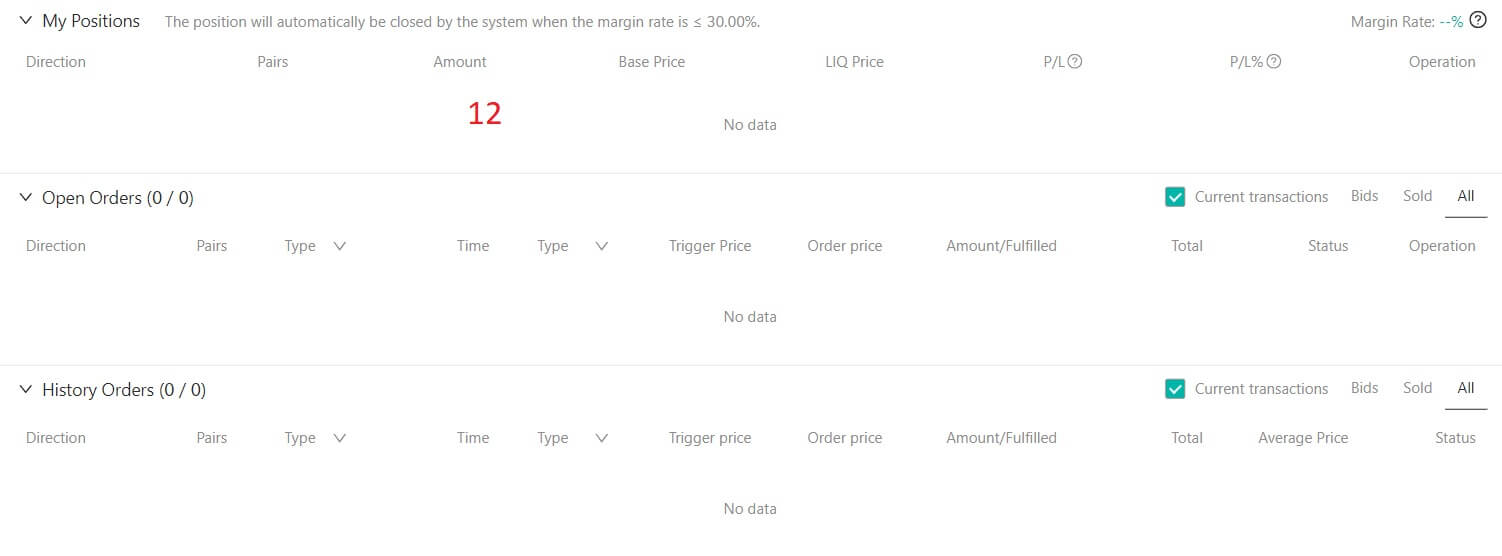Select All tab in History Orders
The height and width of the screenshot is (556, 1502).
coord(1466,388)
